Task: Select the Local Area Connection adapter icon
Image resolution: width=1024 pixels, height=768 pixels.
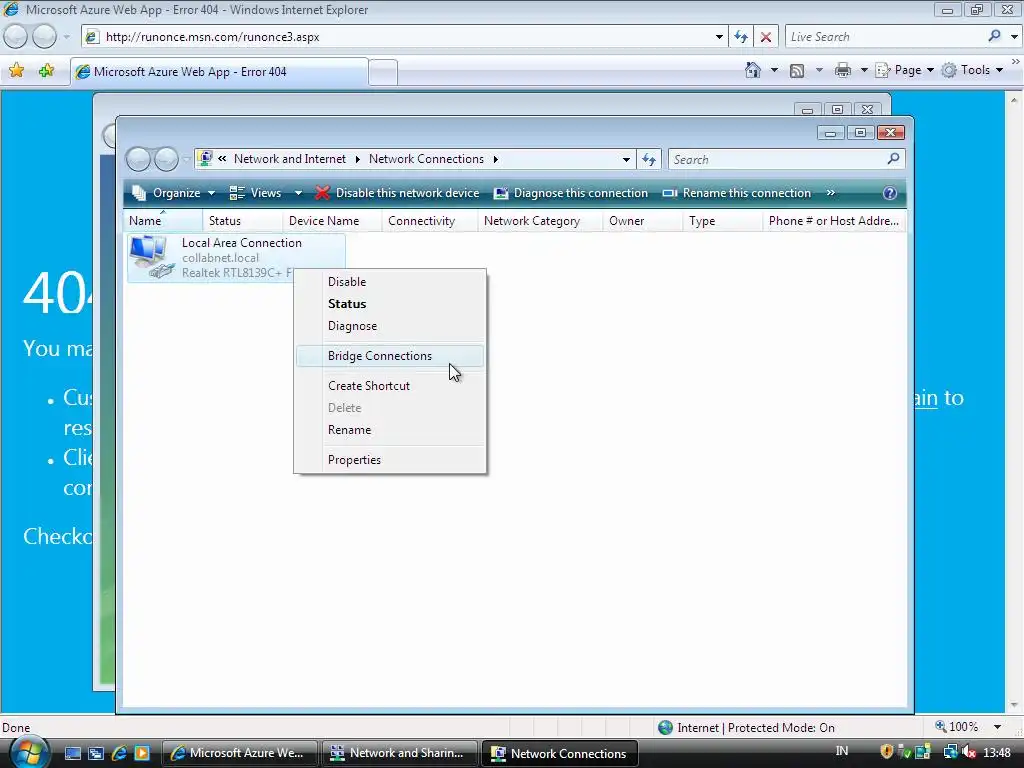Action: (x=150, y=257)
